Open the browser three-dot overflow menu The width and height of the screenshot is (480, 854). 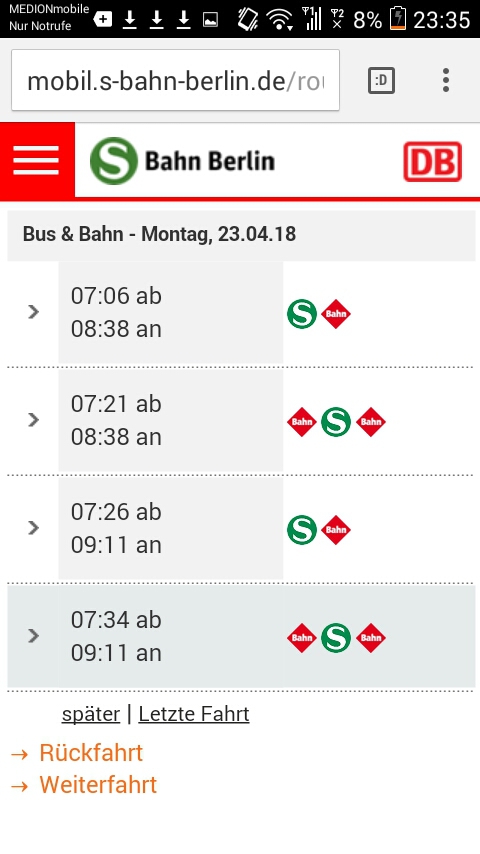[446, 80]
